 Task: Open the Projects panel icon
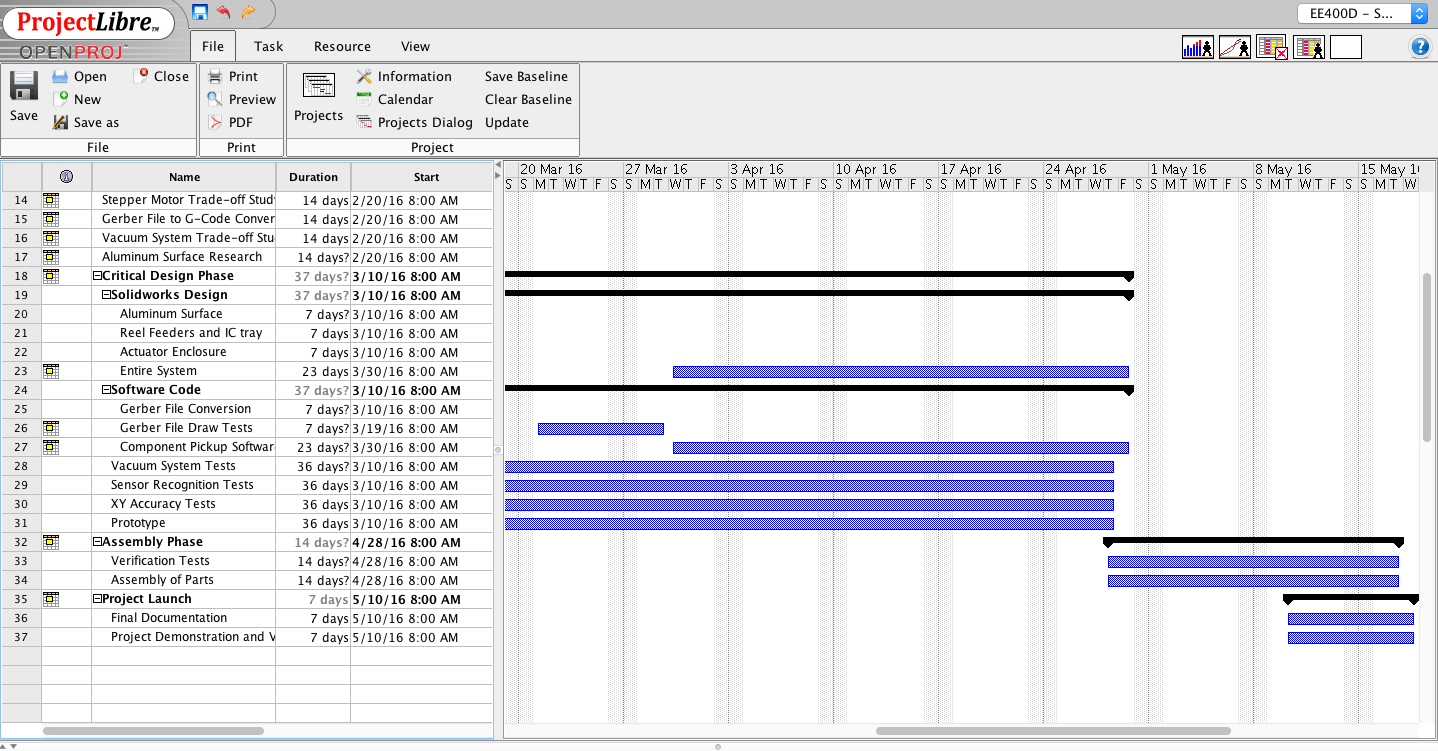(x=319, y=87)
